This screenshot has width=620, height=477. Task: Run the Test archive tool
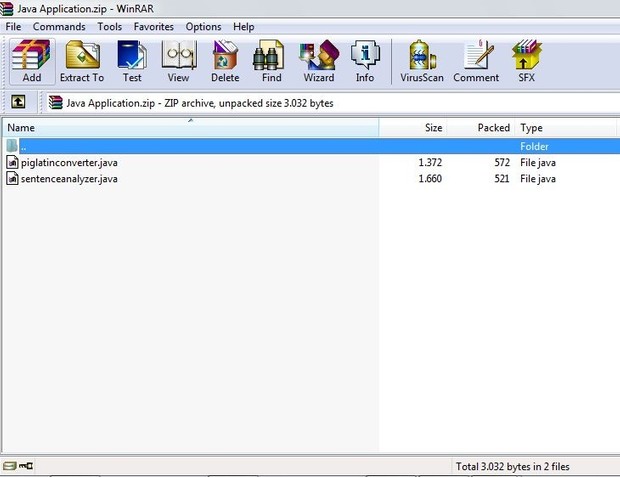(132, 61)
